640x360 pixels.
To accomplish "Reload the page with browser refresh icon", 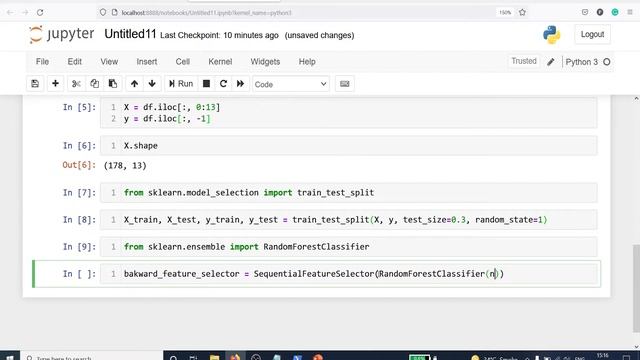I will coord(40,13).
